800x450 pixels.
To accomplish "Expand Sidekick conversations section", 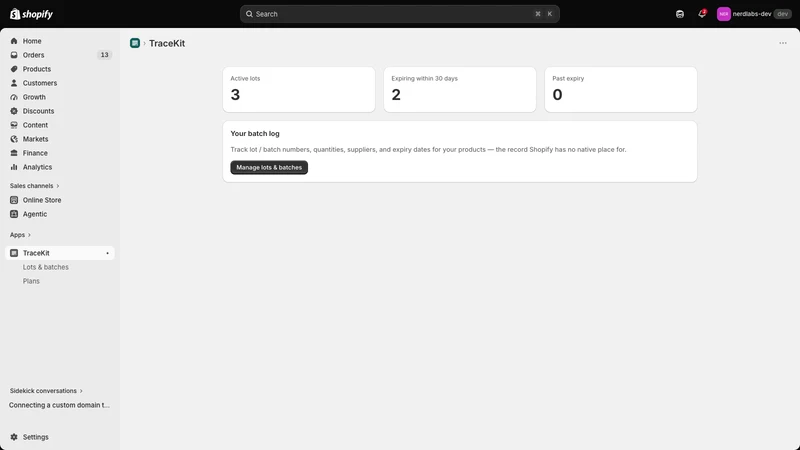I will (x=46, y=391).
